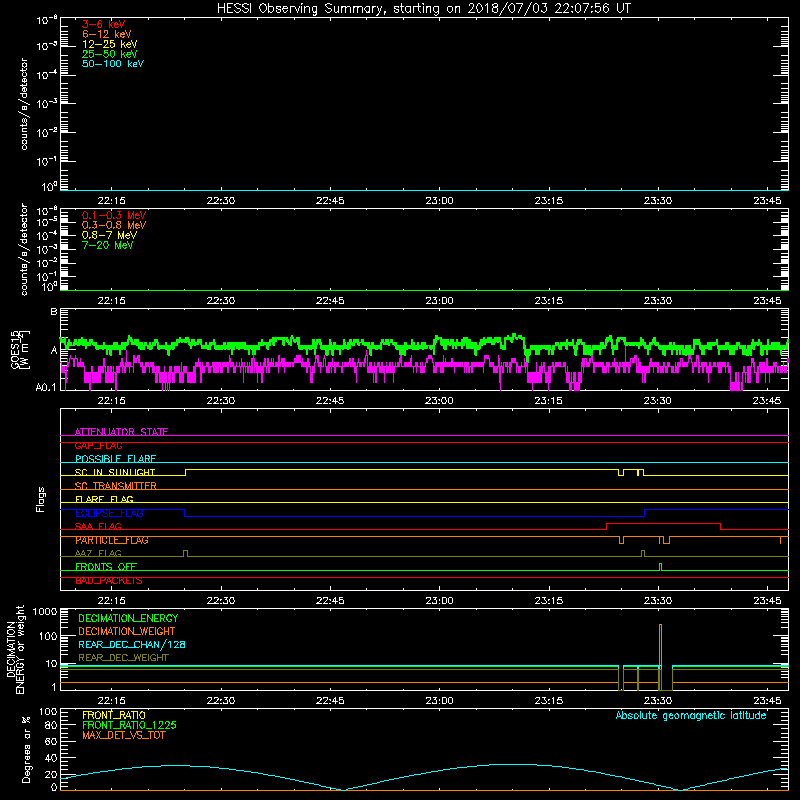The image size is (800, 800).
Task: Click the 0.8-7 MeV legend label
Action: (x=109, y=235)
